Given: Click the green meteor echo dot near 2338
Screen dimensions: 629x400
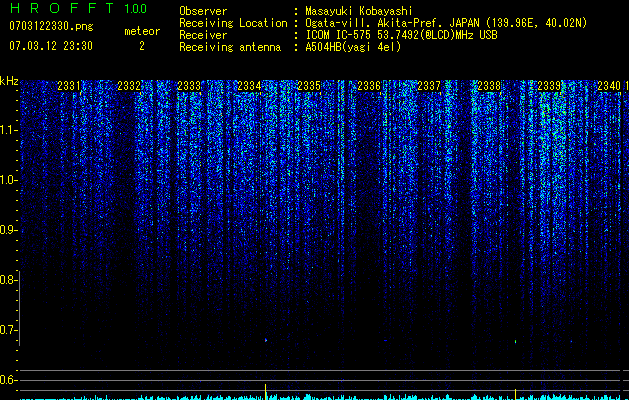Looking at the screenshot, I should pos(515,341).
